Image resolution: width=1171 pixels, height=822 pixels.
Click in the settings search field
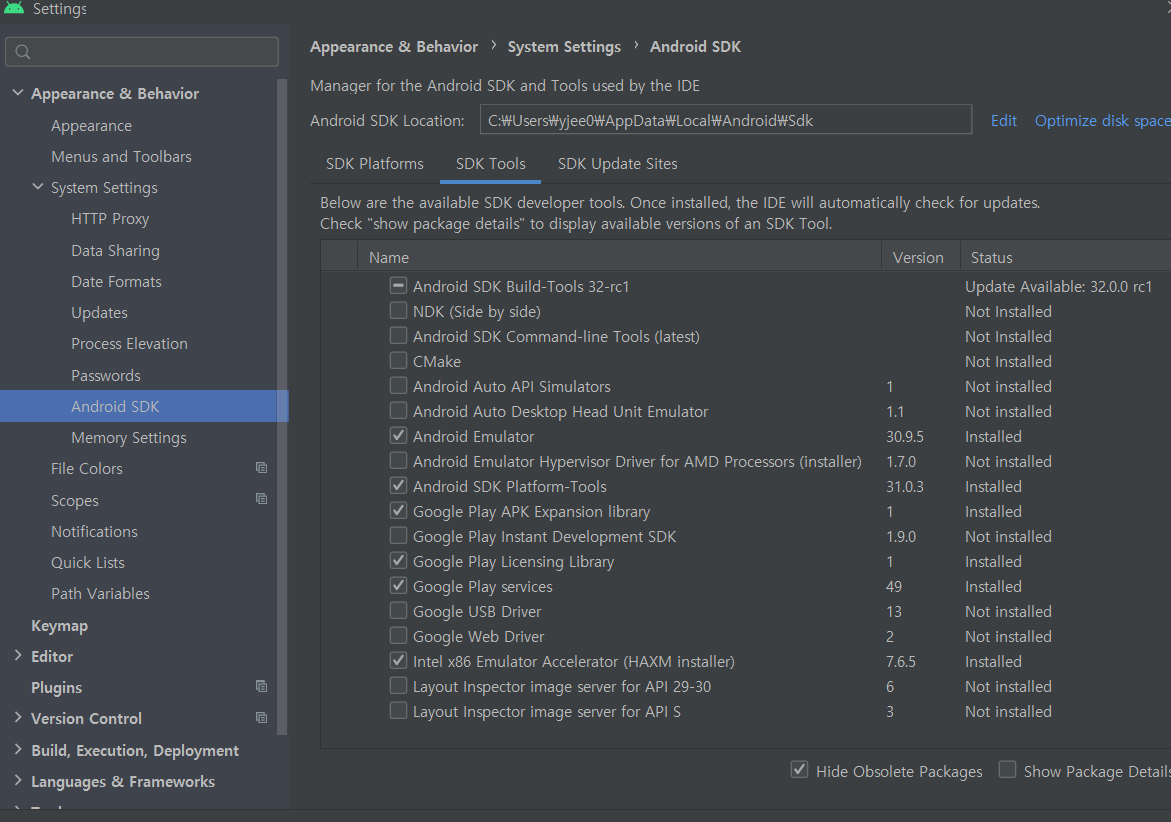click(142, 52)
